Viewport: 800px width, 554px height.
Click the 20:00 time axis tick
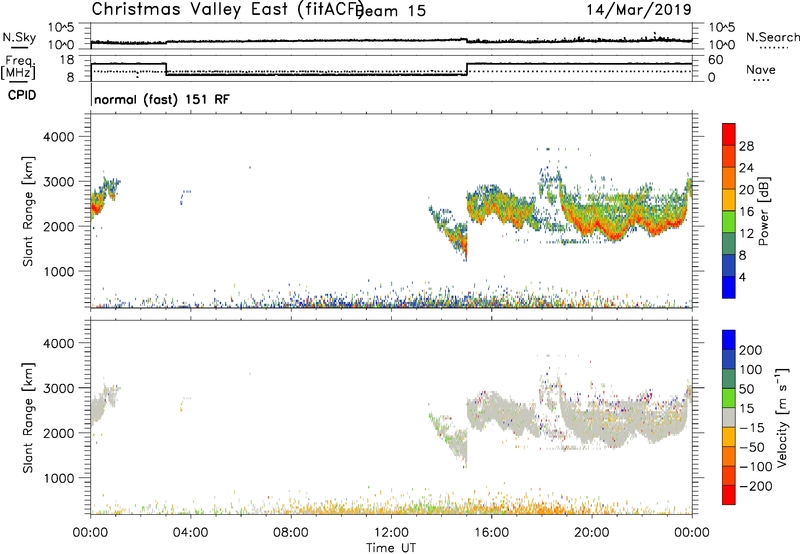pyautogui.click(x=592, y=533)
